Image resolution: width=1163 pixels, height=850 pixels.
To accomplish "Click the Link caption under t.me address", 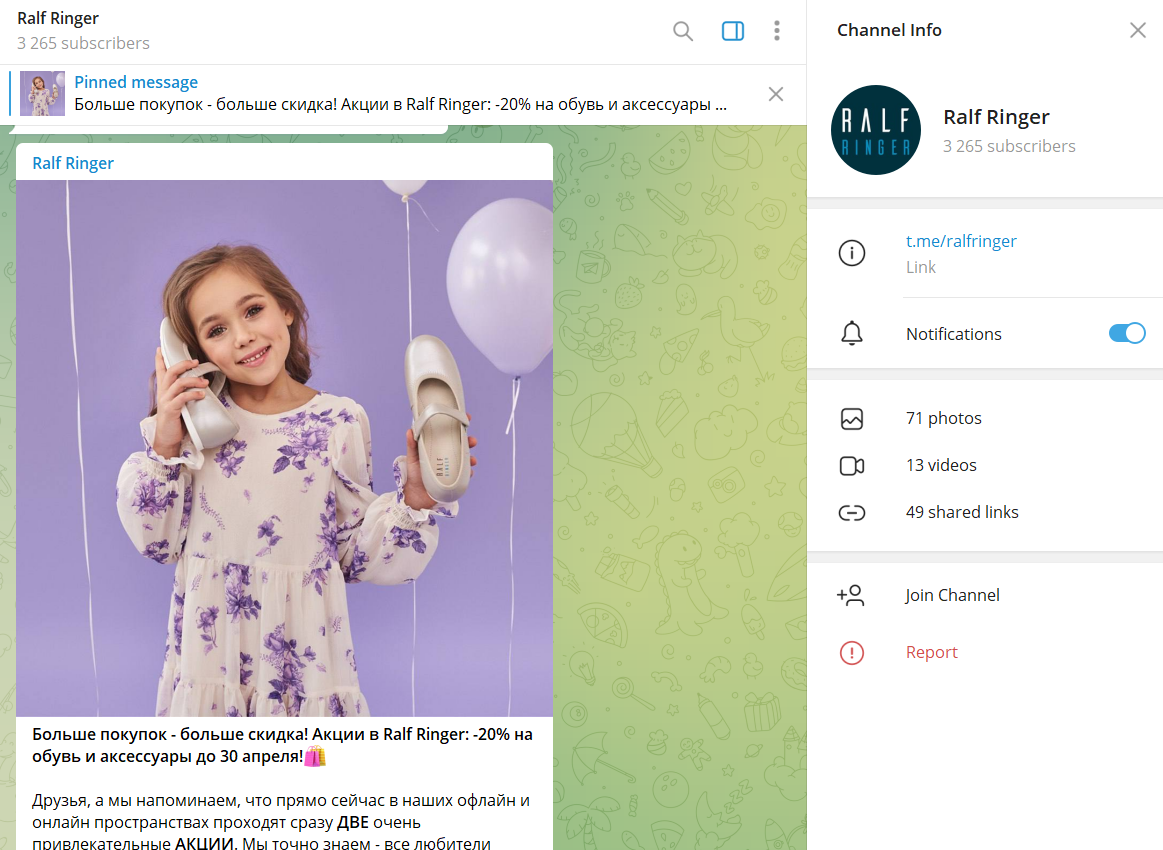I will (x=920, y=267).
